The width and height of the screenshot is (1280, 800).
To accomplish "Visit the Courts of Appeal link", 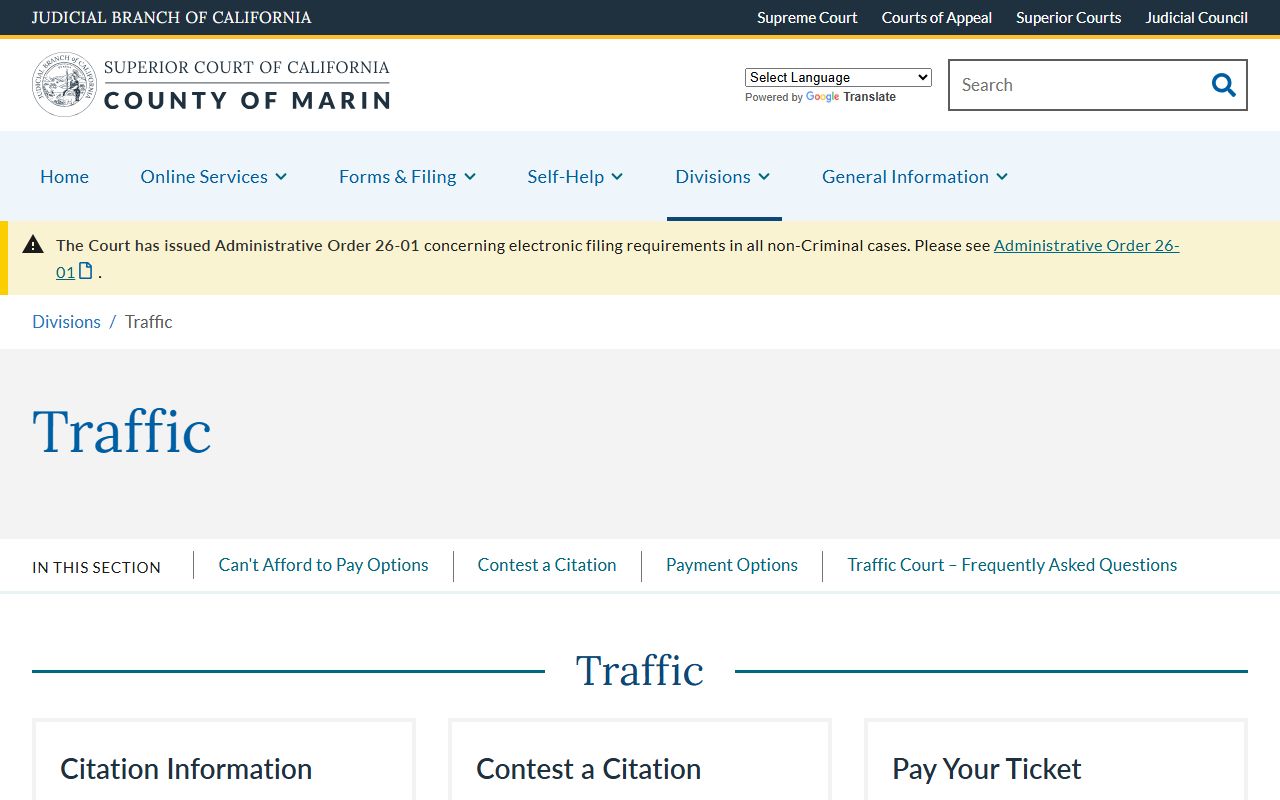I will point(937,17).
